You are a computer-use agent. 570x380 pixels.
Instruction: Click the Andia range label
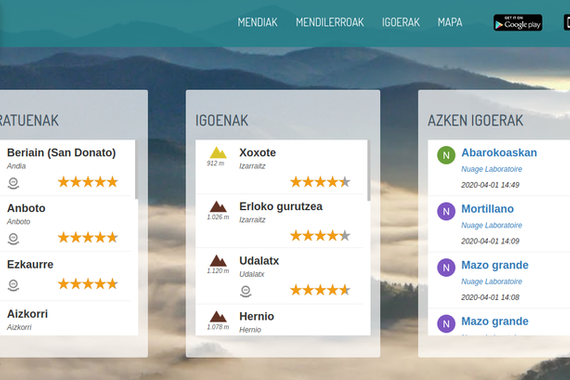(x=16, y=166)
